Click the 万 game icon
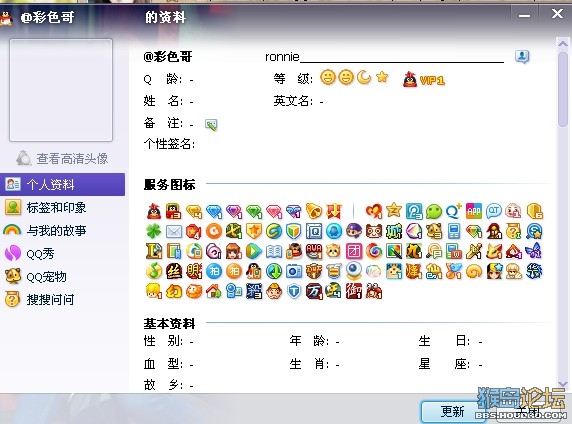The height and width of the screenshot is (424, 572). coord(314,291)
